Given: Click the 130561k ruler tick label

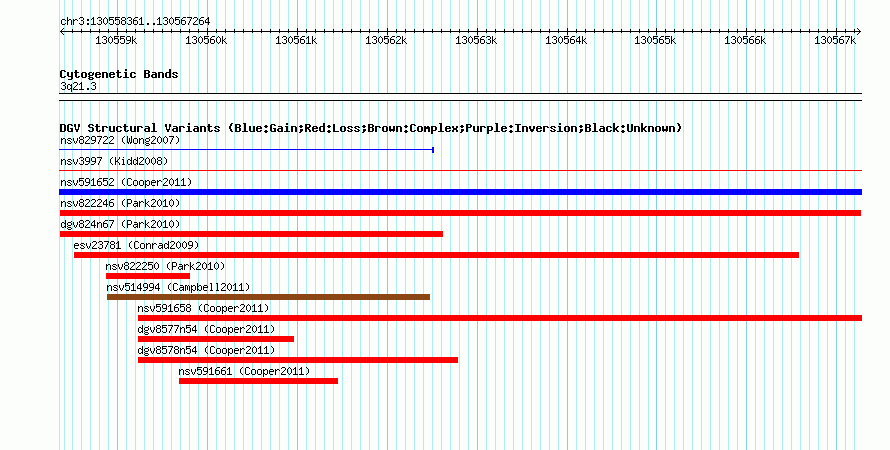Looking at the screenshot, I should coord(296,40).
